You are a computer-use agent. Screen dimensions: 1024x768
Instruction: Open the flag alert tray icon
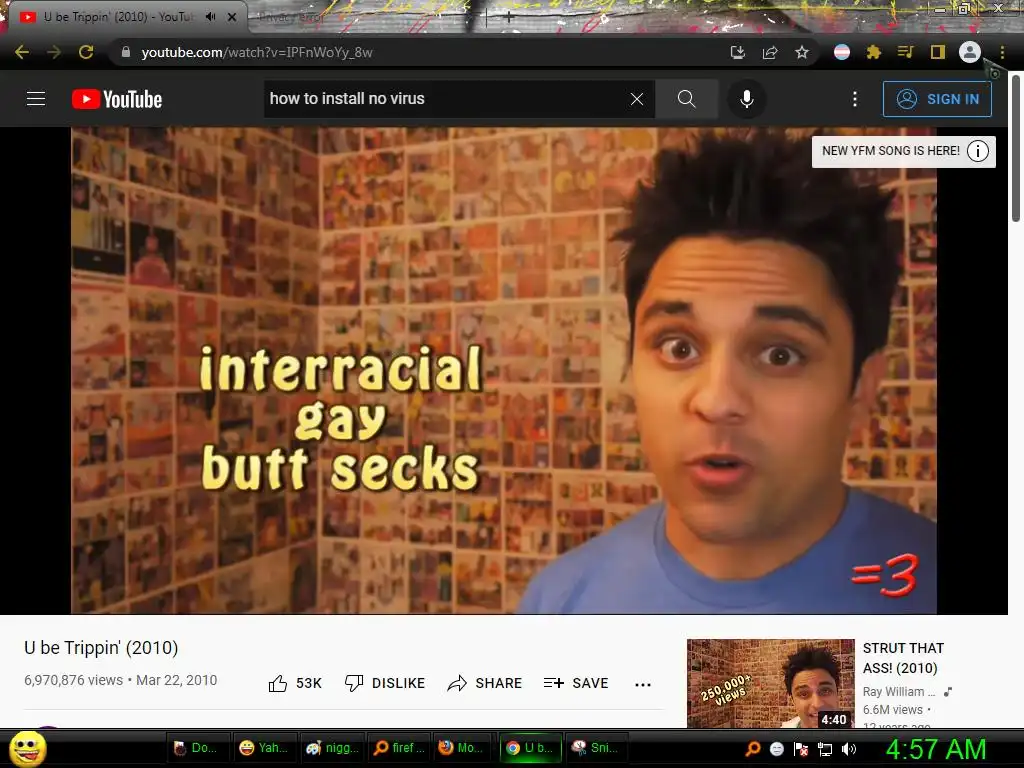[x=801, y=749]
